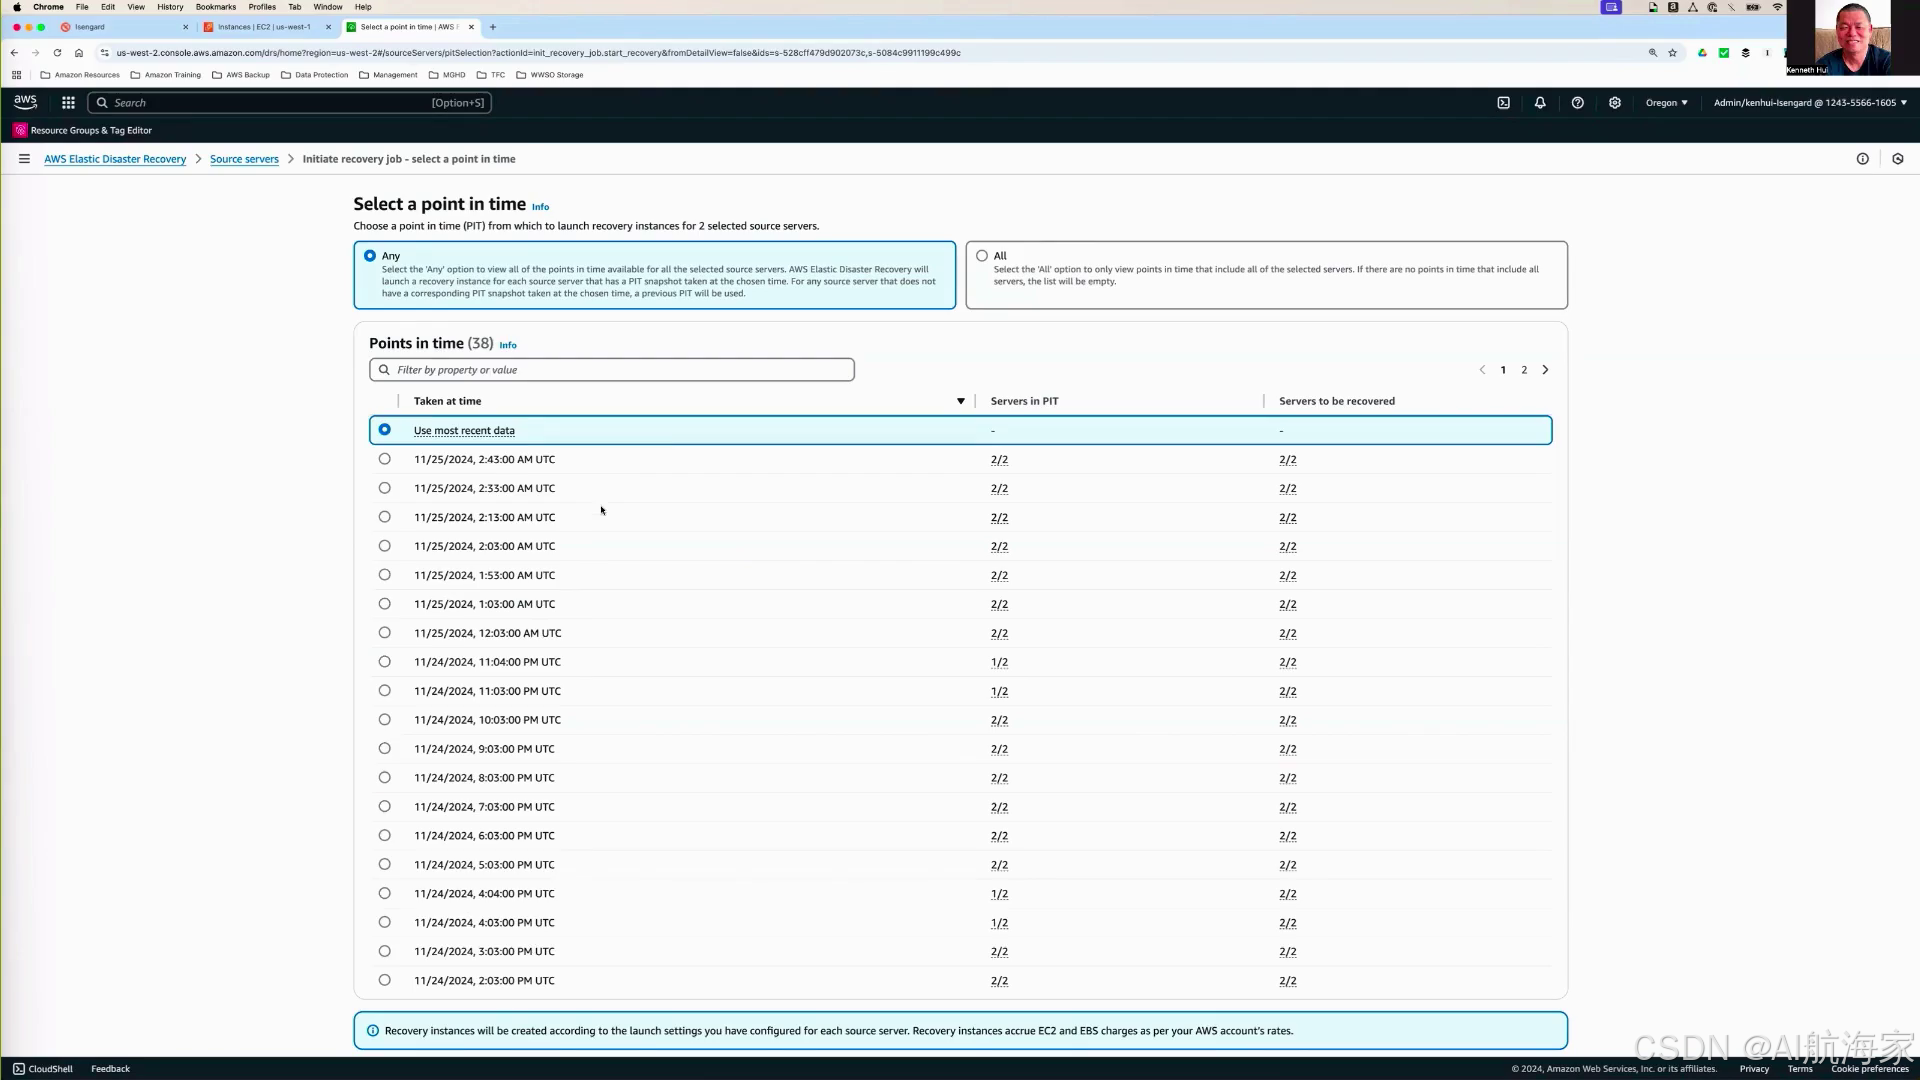Click the Filter by property or value field
This screenshot has height=1080, width=1920.
(x=612, y=370)
